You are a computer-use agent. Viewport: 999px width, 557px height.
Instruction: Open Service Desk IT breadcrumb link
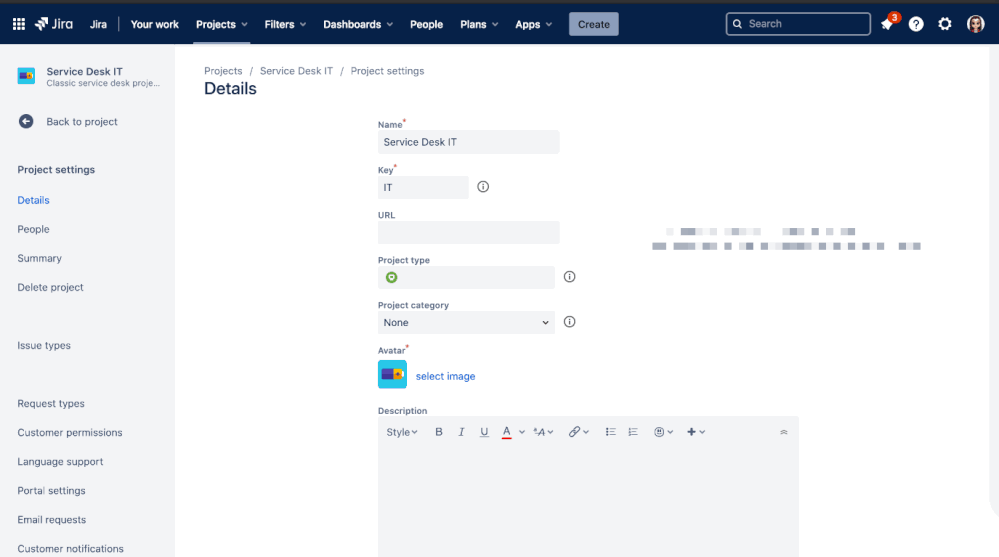coord(296,71)
